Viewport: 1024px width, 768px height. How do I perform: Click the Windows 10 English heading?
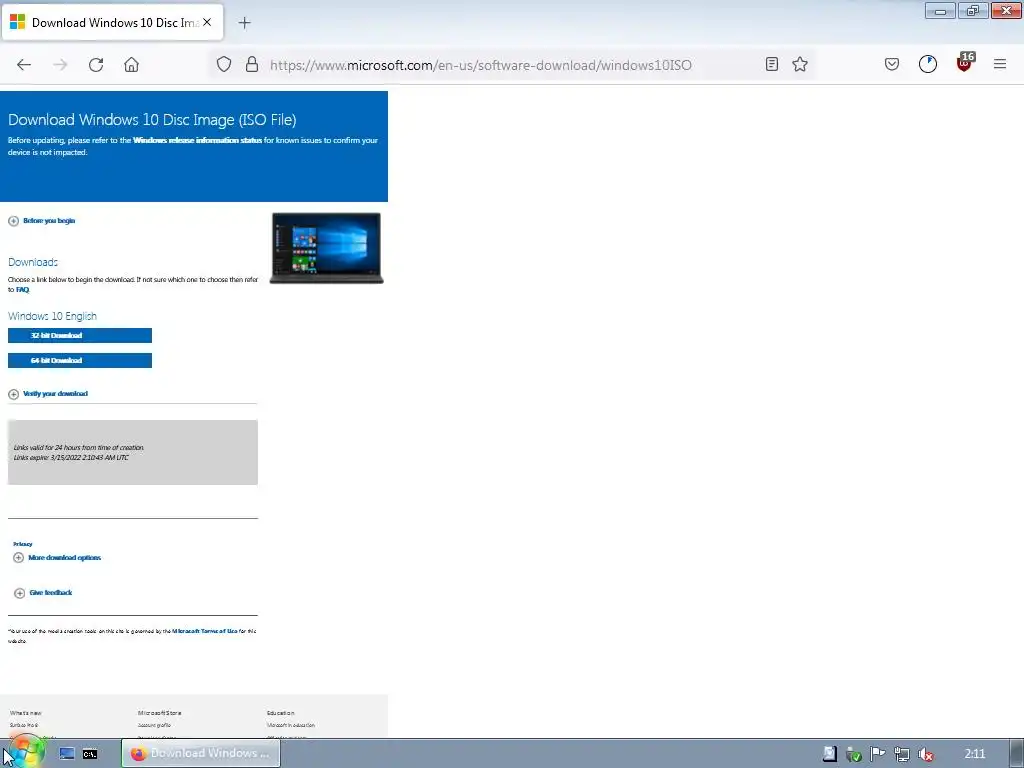click(52, 316)
